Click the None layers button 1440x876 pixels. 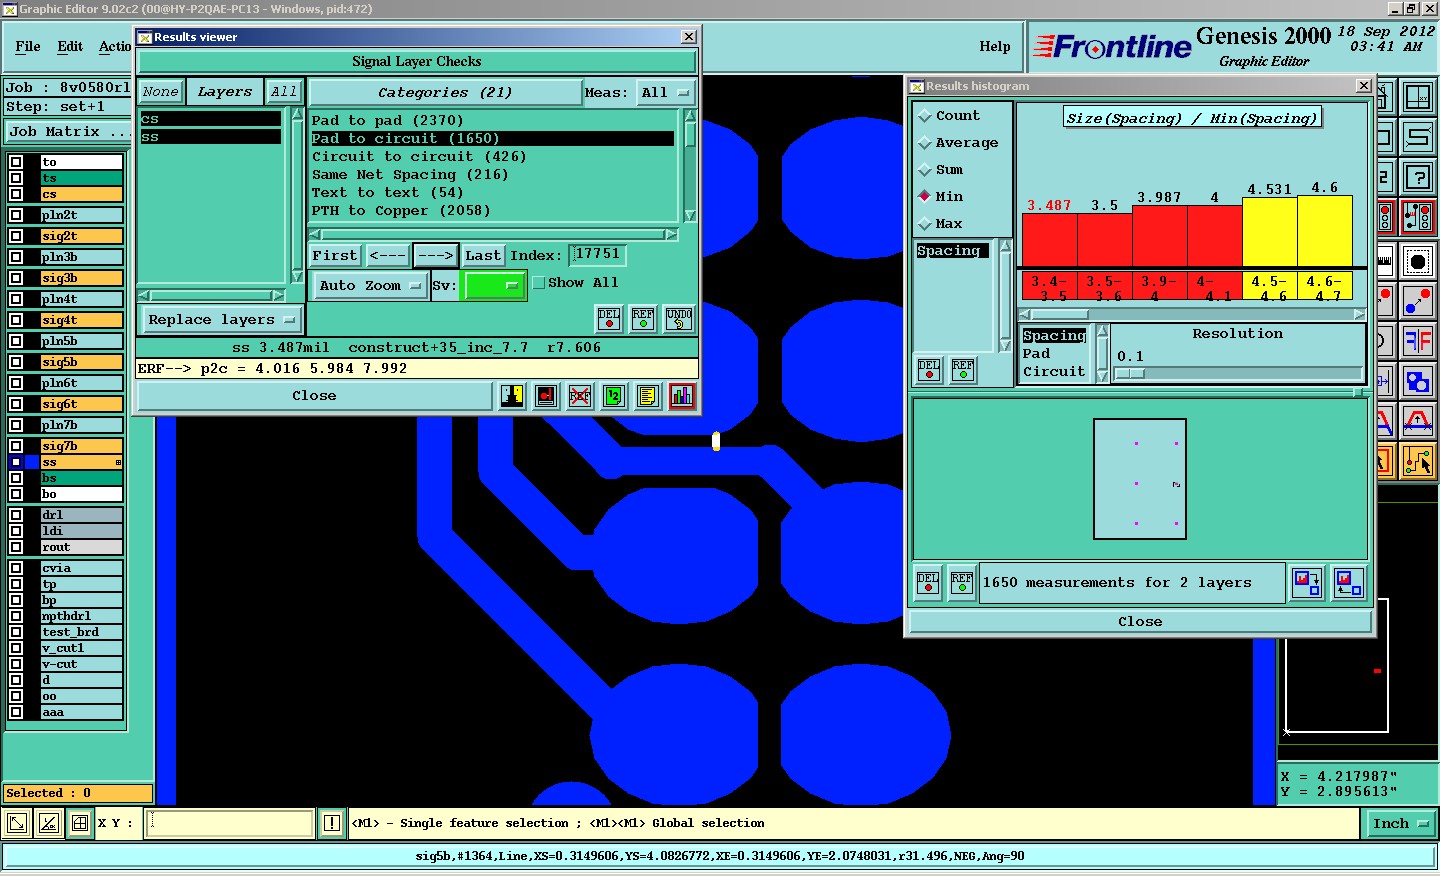[x=160, y=92]
